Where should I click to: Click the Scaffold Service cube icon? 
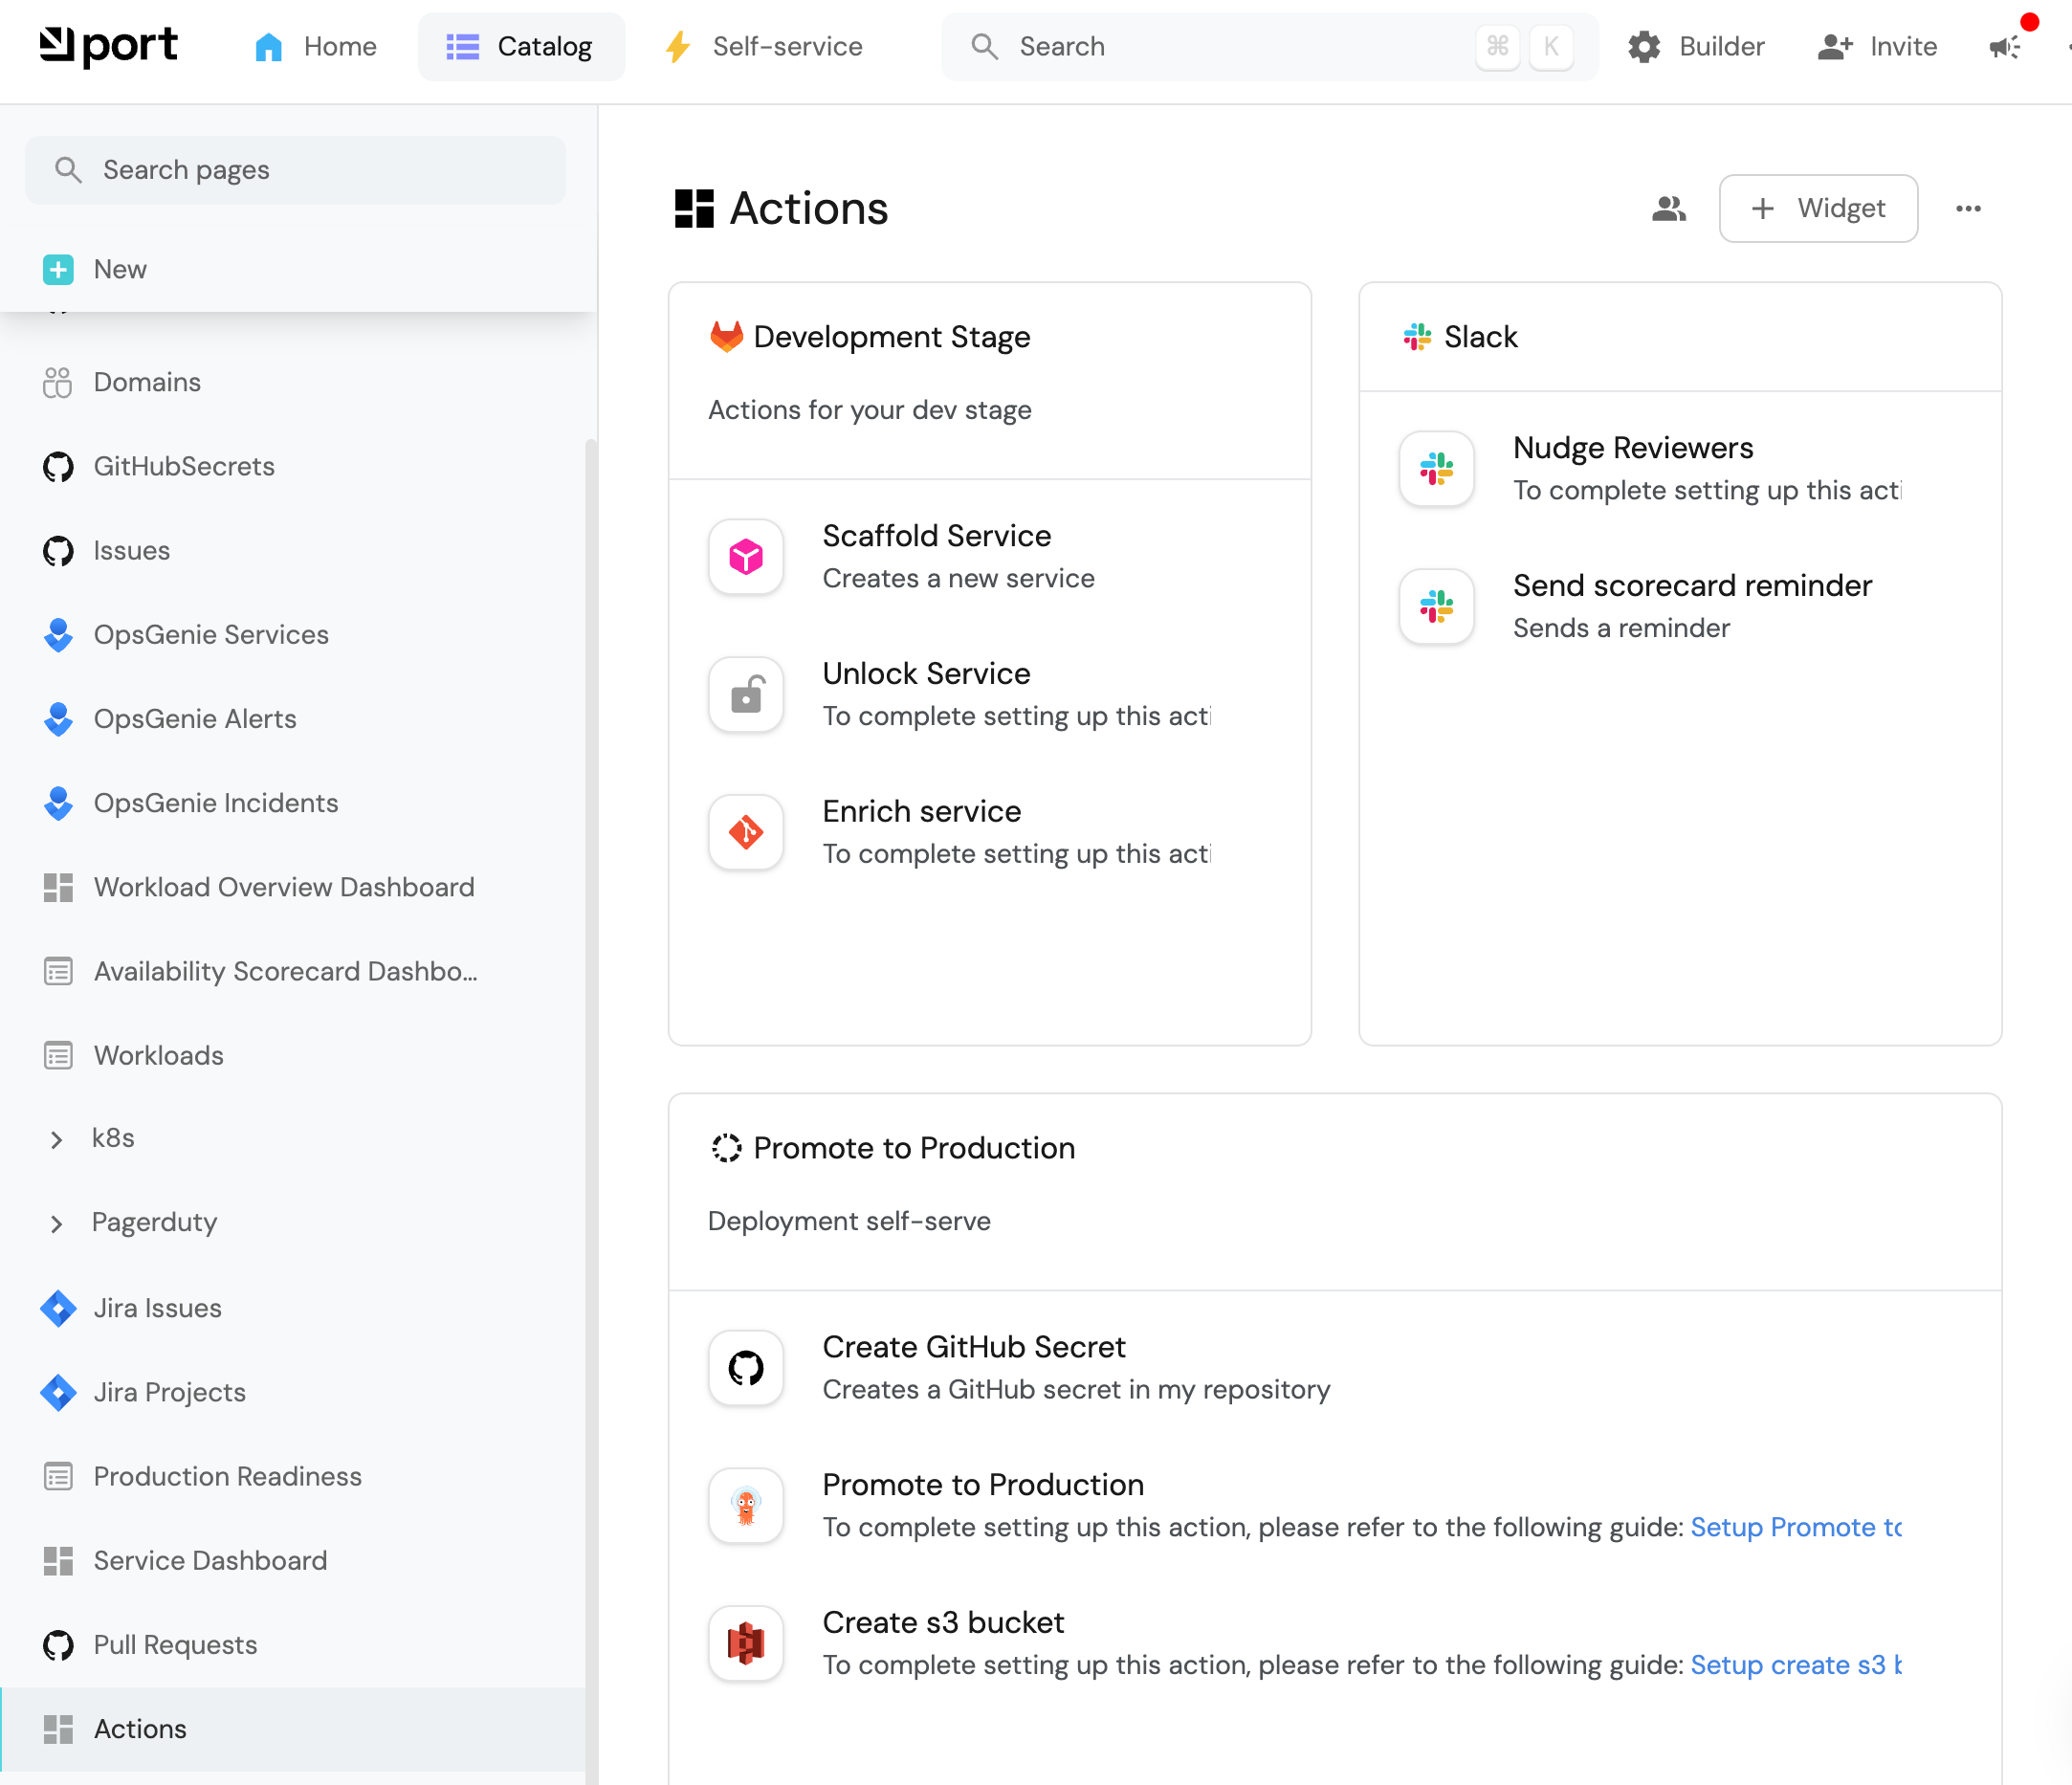coord(746,557)
